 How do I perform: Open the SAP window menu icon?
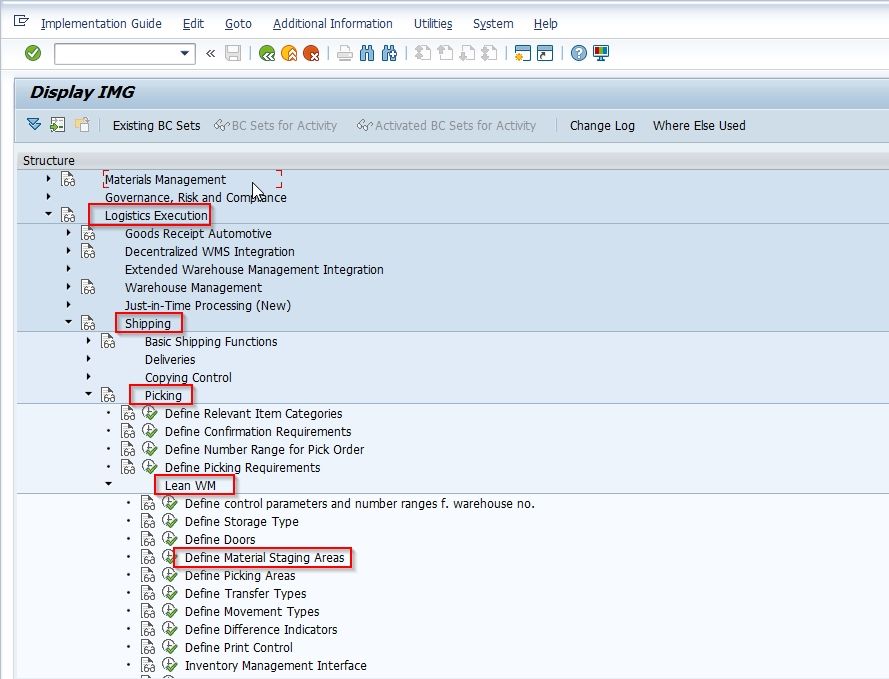click(x=21, y=22)
